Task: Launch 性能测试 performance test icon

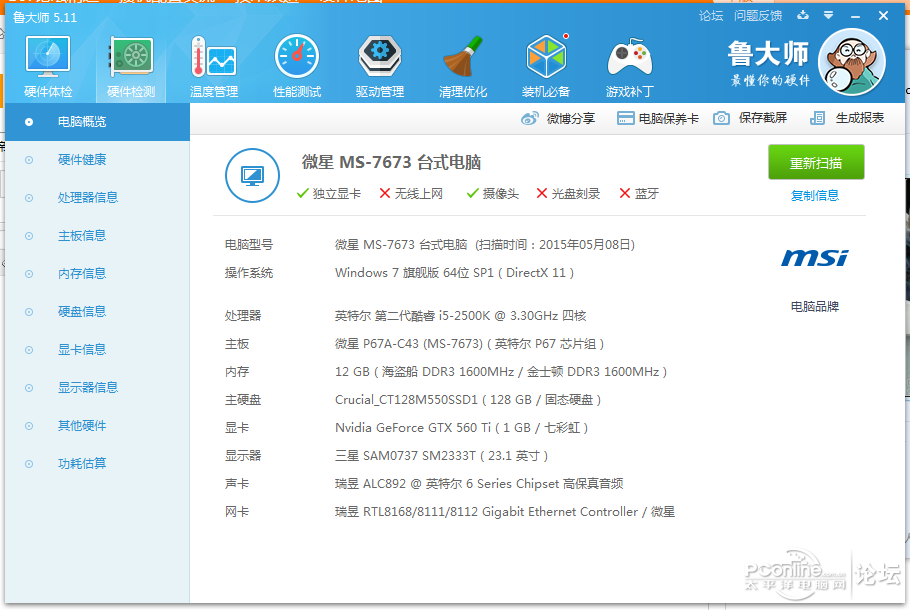Action: click(x=297, y=57)
